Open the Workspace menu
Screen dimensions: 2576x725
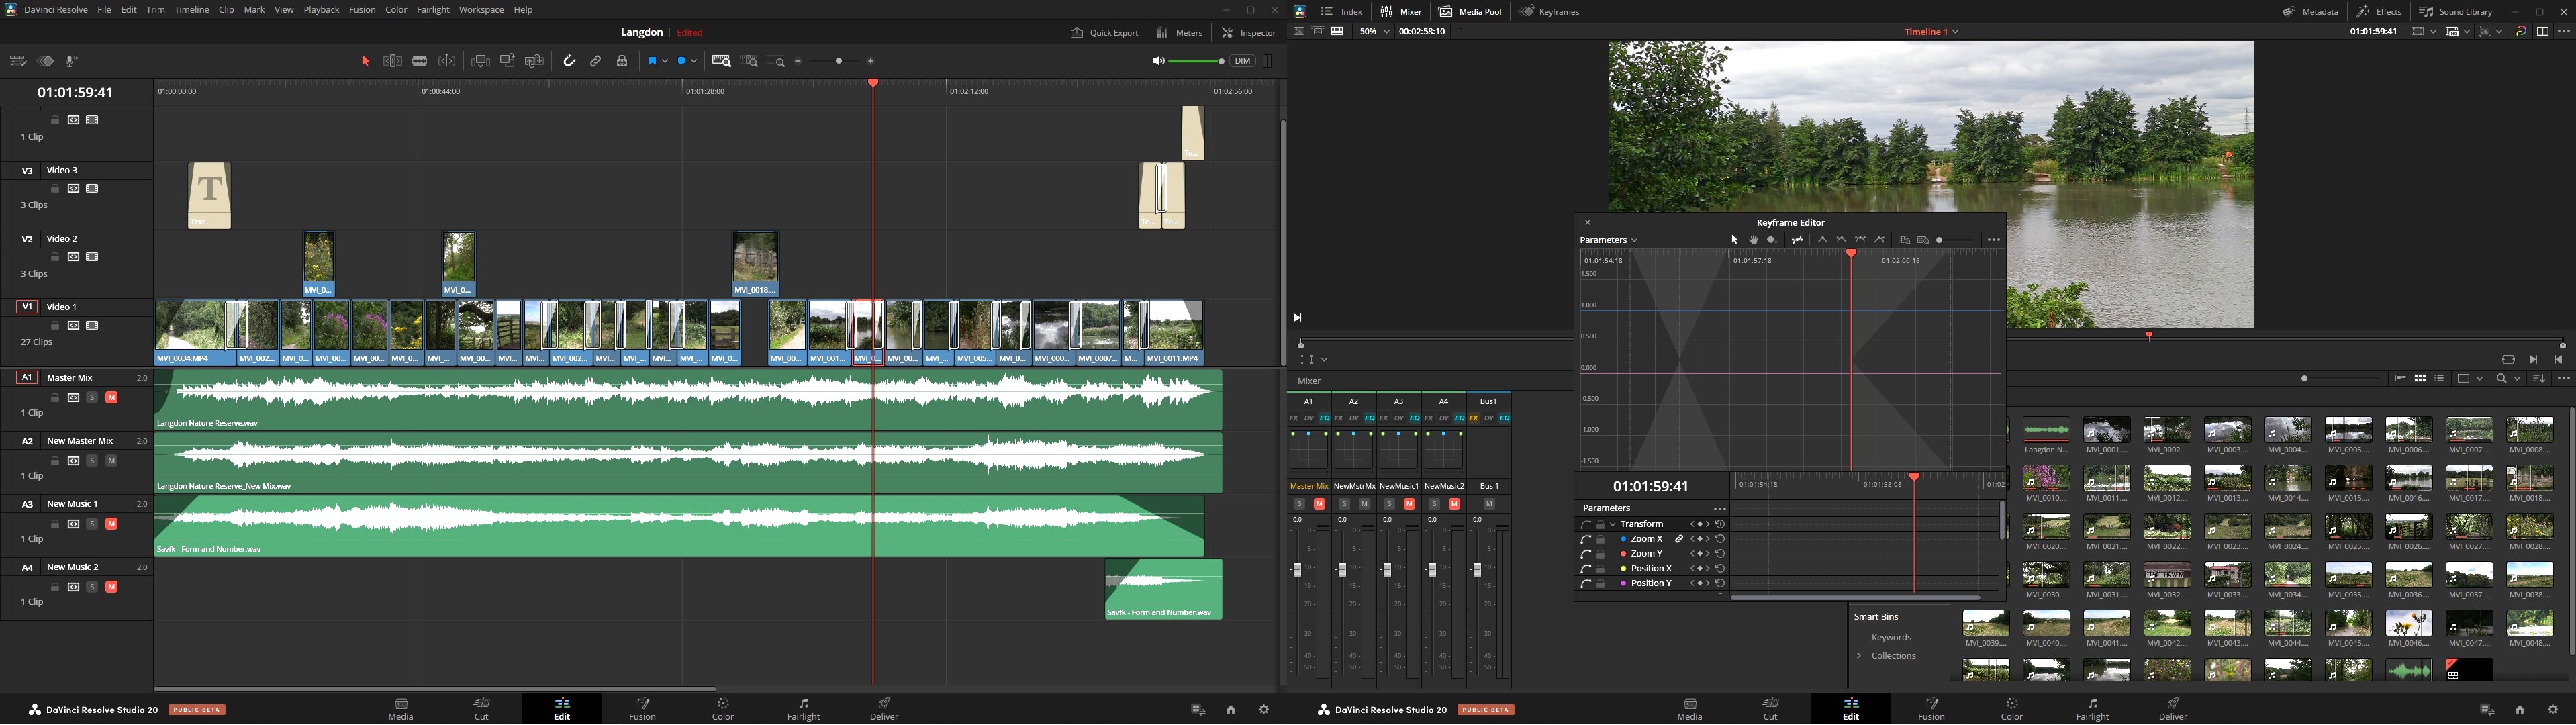(x=481, y=10)
